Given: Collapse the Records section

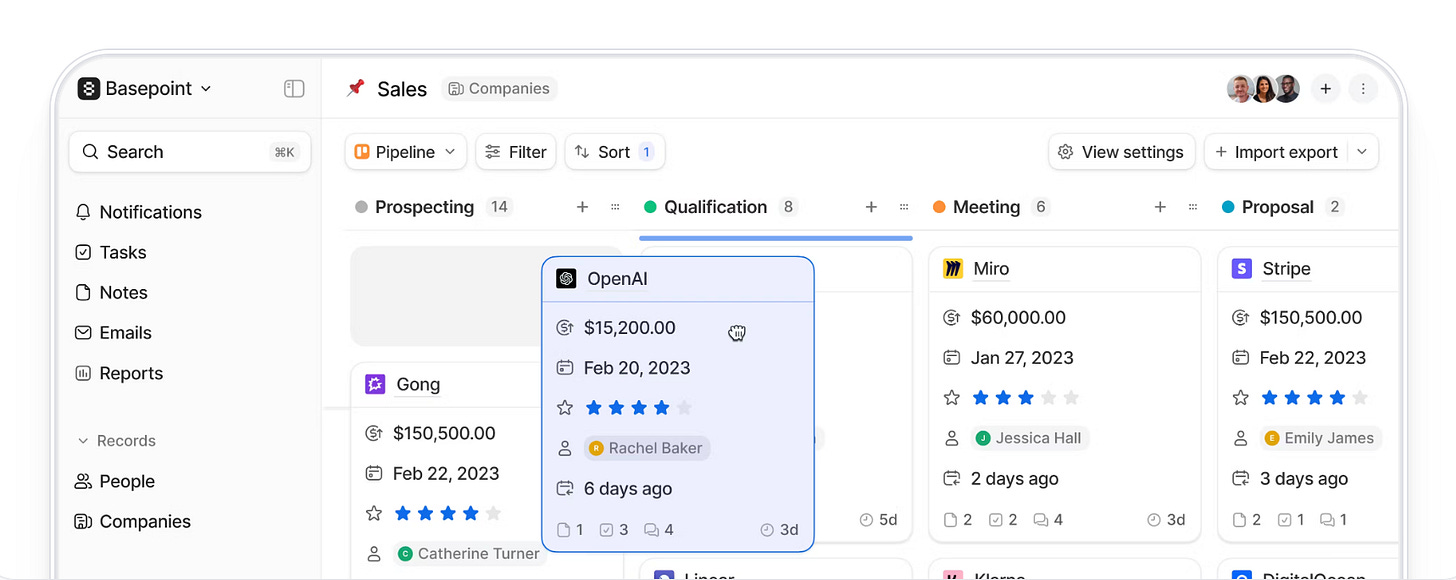Looking at the screenshot, I should [116, 441].
